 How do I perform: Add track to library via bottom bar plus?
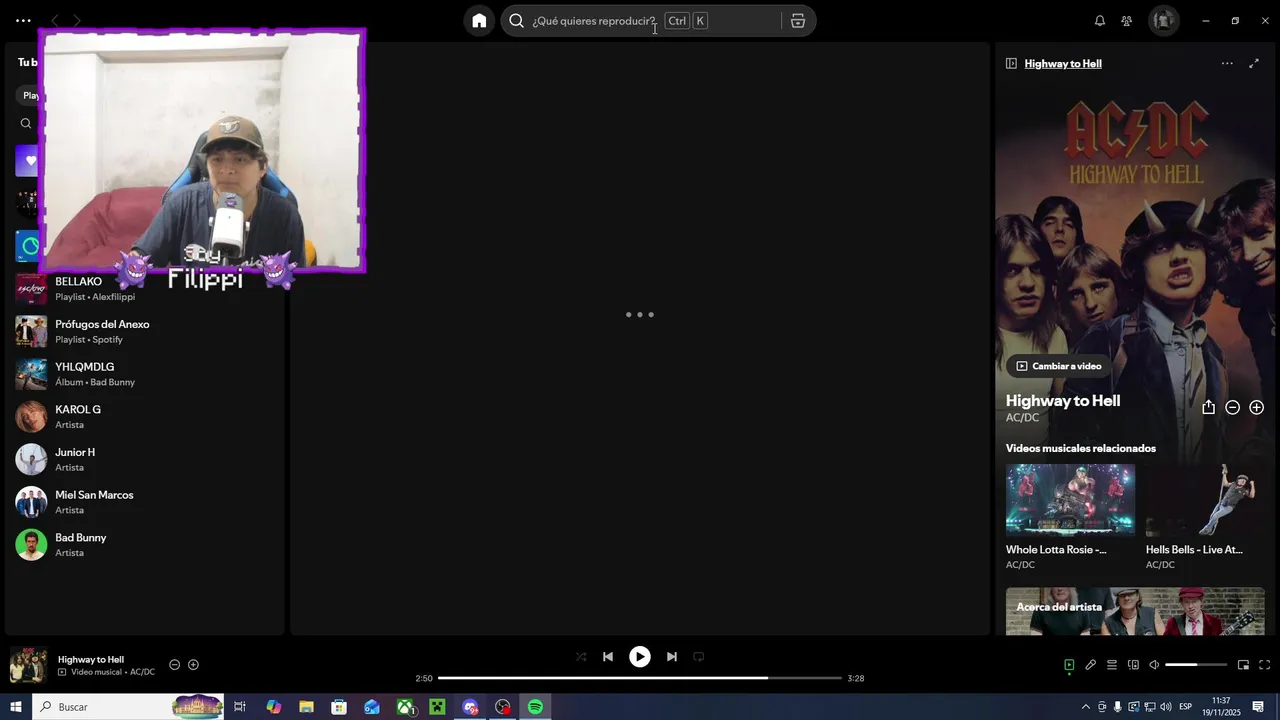pos(193,665)
